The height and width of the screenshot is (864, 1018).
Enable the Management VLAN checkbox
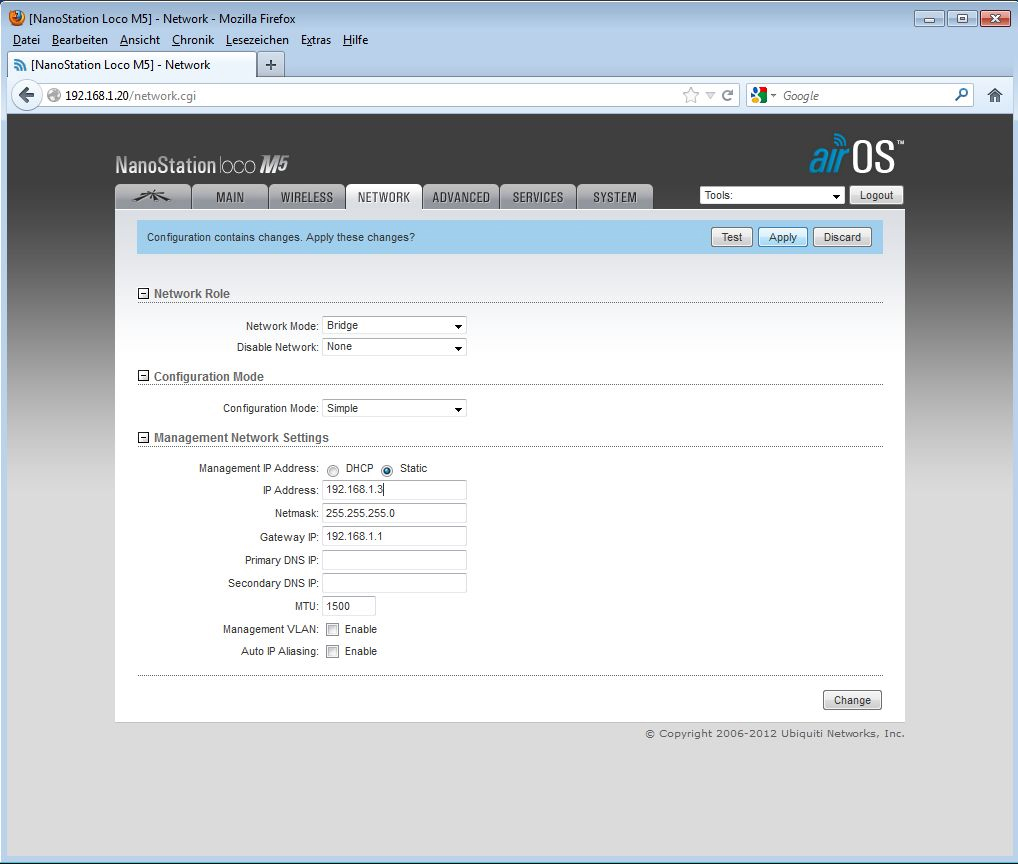[332, 629]
